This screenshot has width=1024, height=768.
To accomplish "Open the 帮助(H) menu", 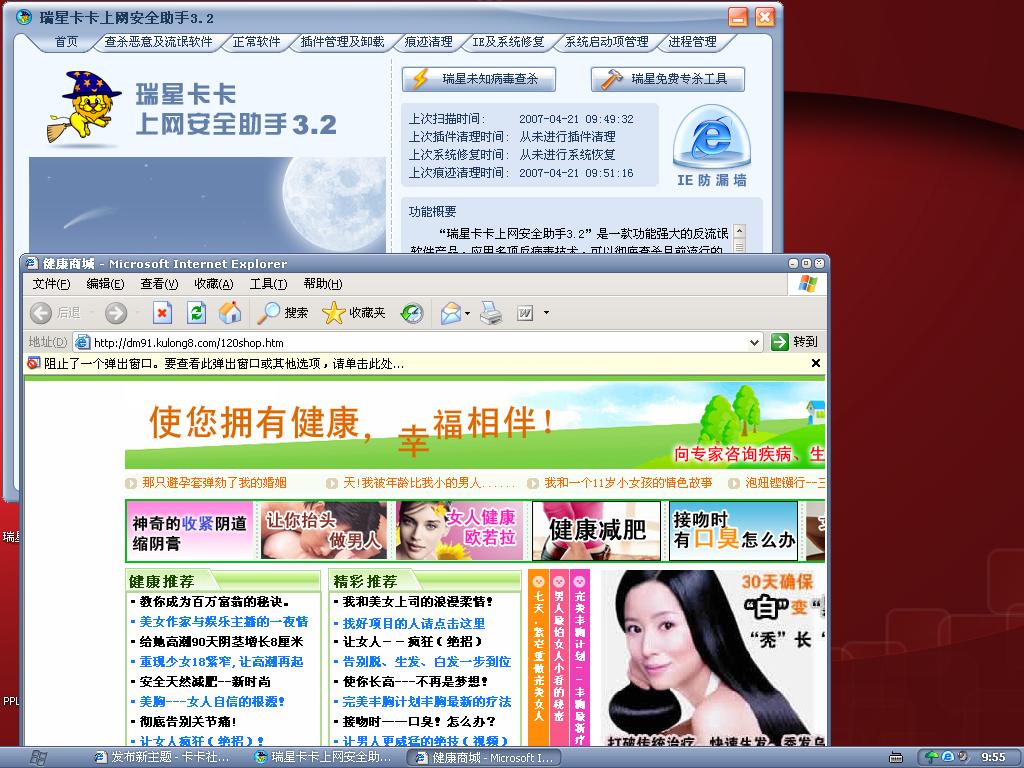I will (x=323, y=284).
